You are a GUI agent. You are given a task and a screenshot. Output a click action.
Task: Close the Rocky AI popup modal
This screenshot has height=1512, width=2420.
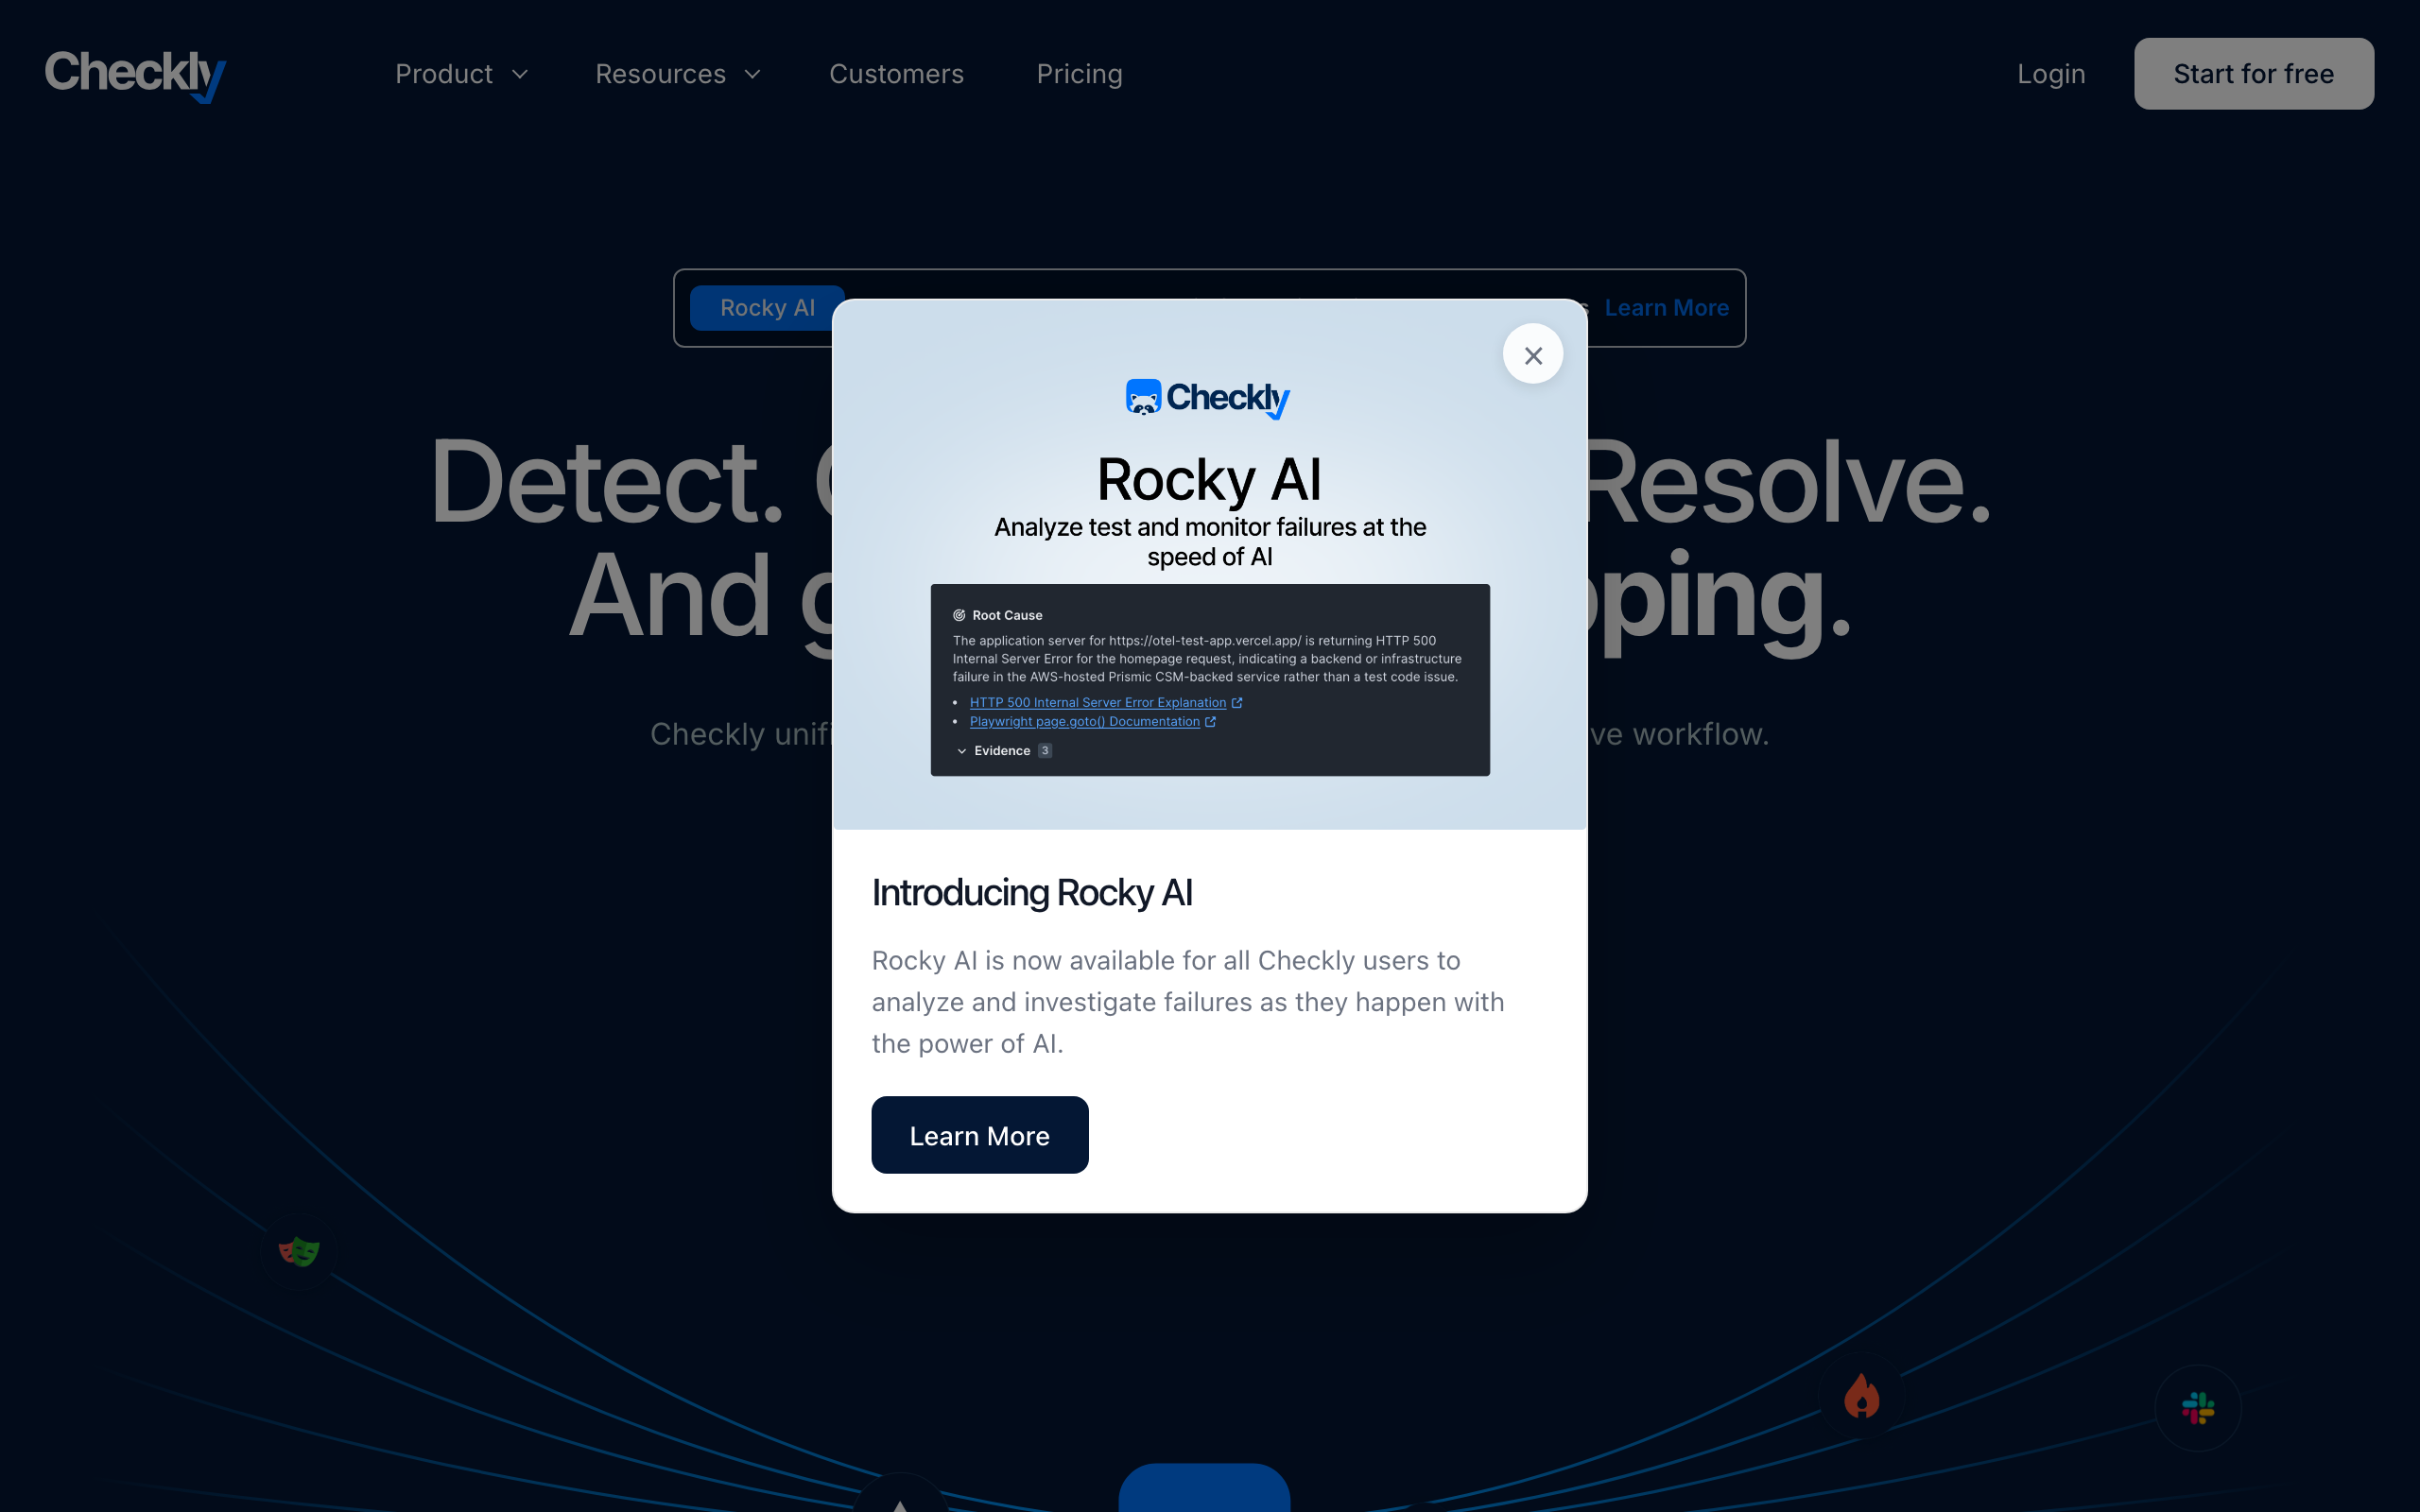1532,354
